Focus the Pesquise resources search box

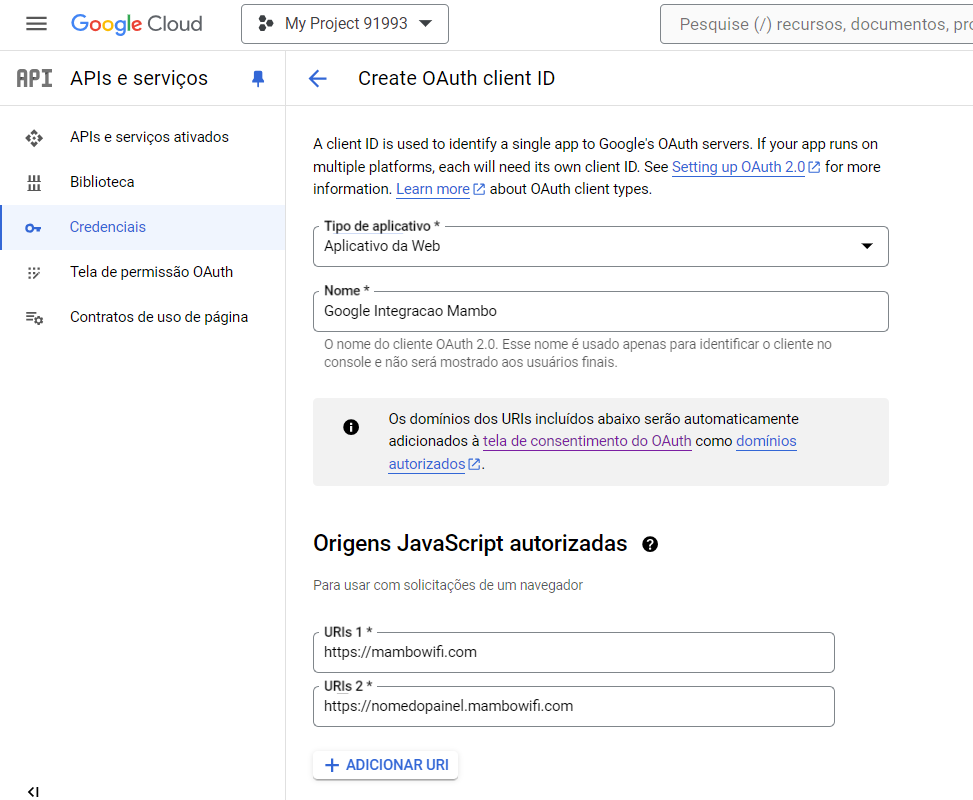click(x=817, y=24)
